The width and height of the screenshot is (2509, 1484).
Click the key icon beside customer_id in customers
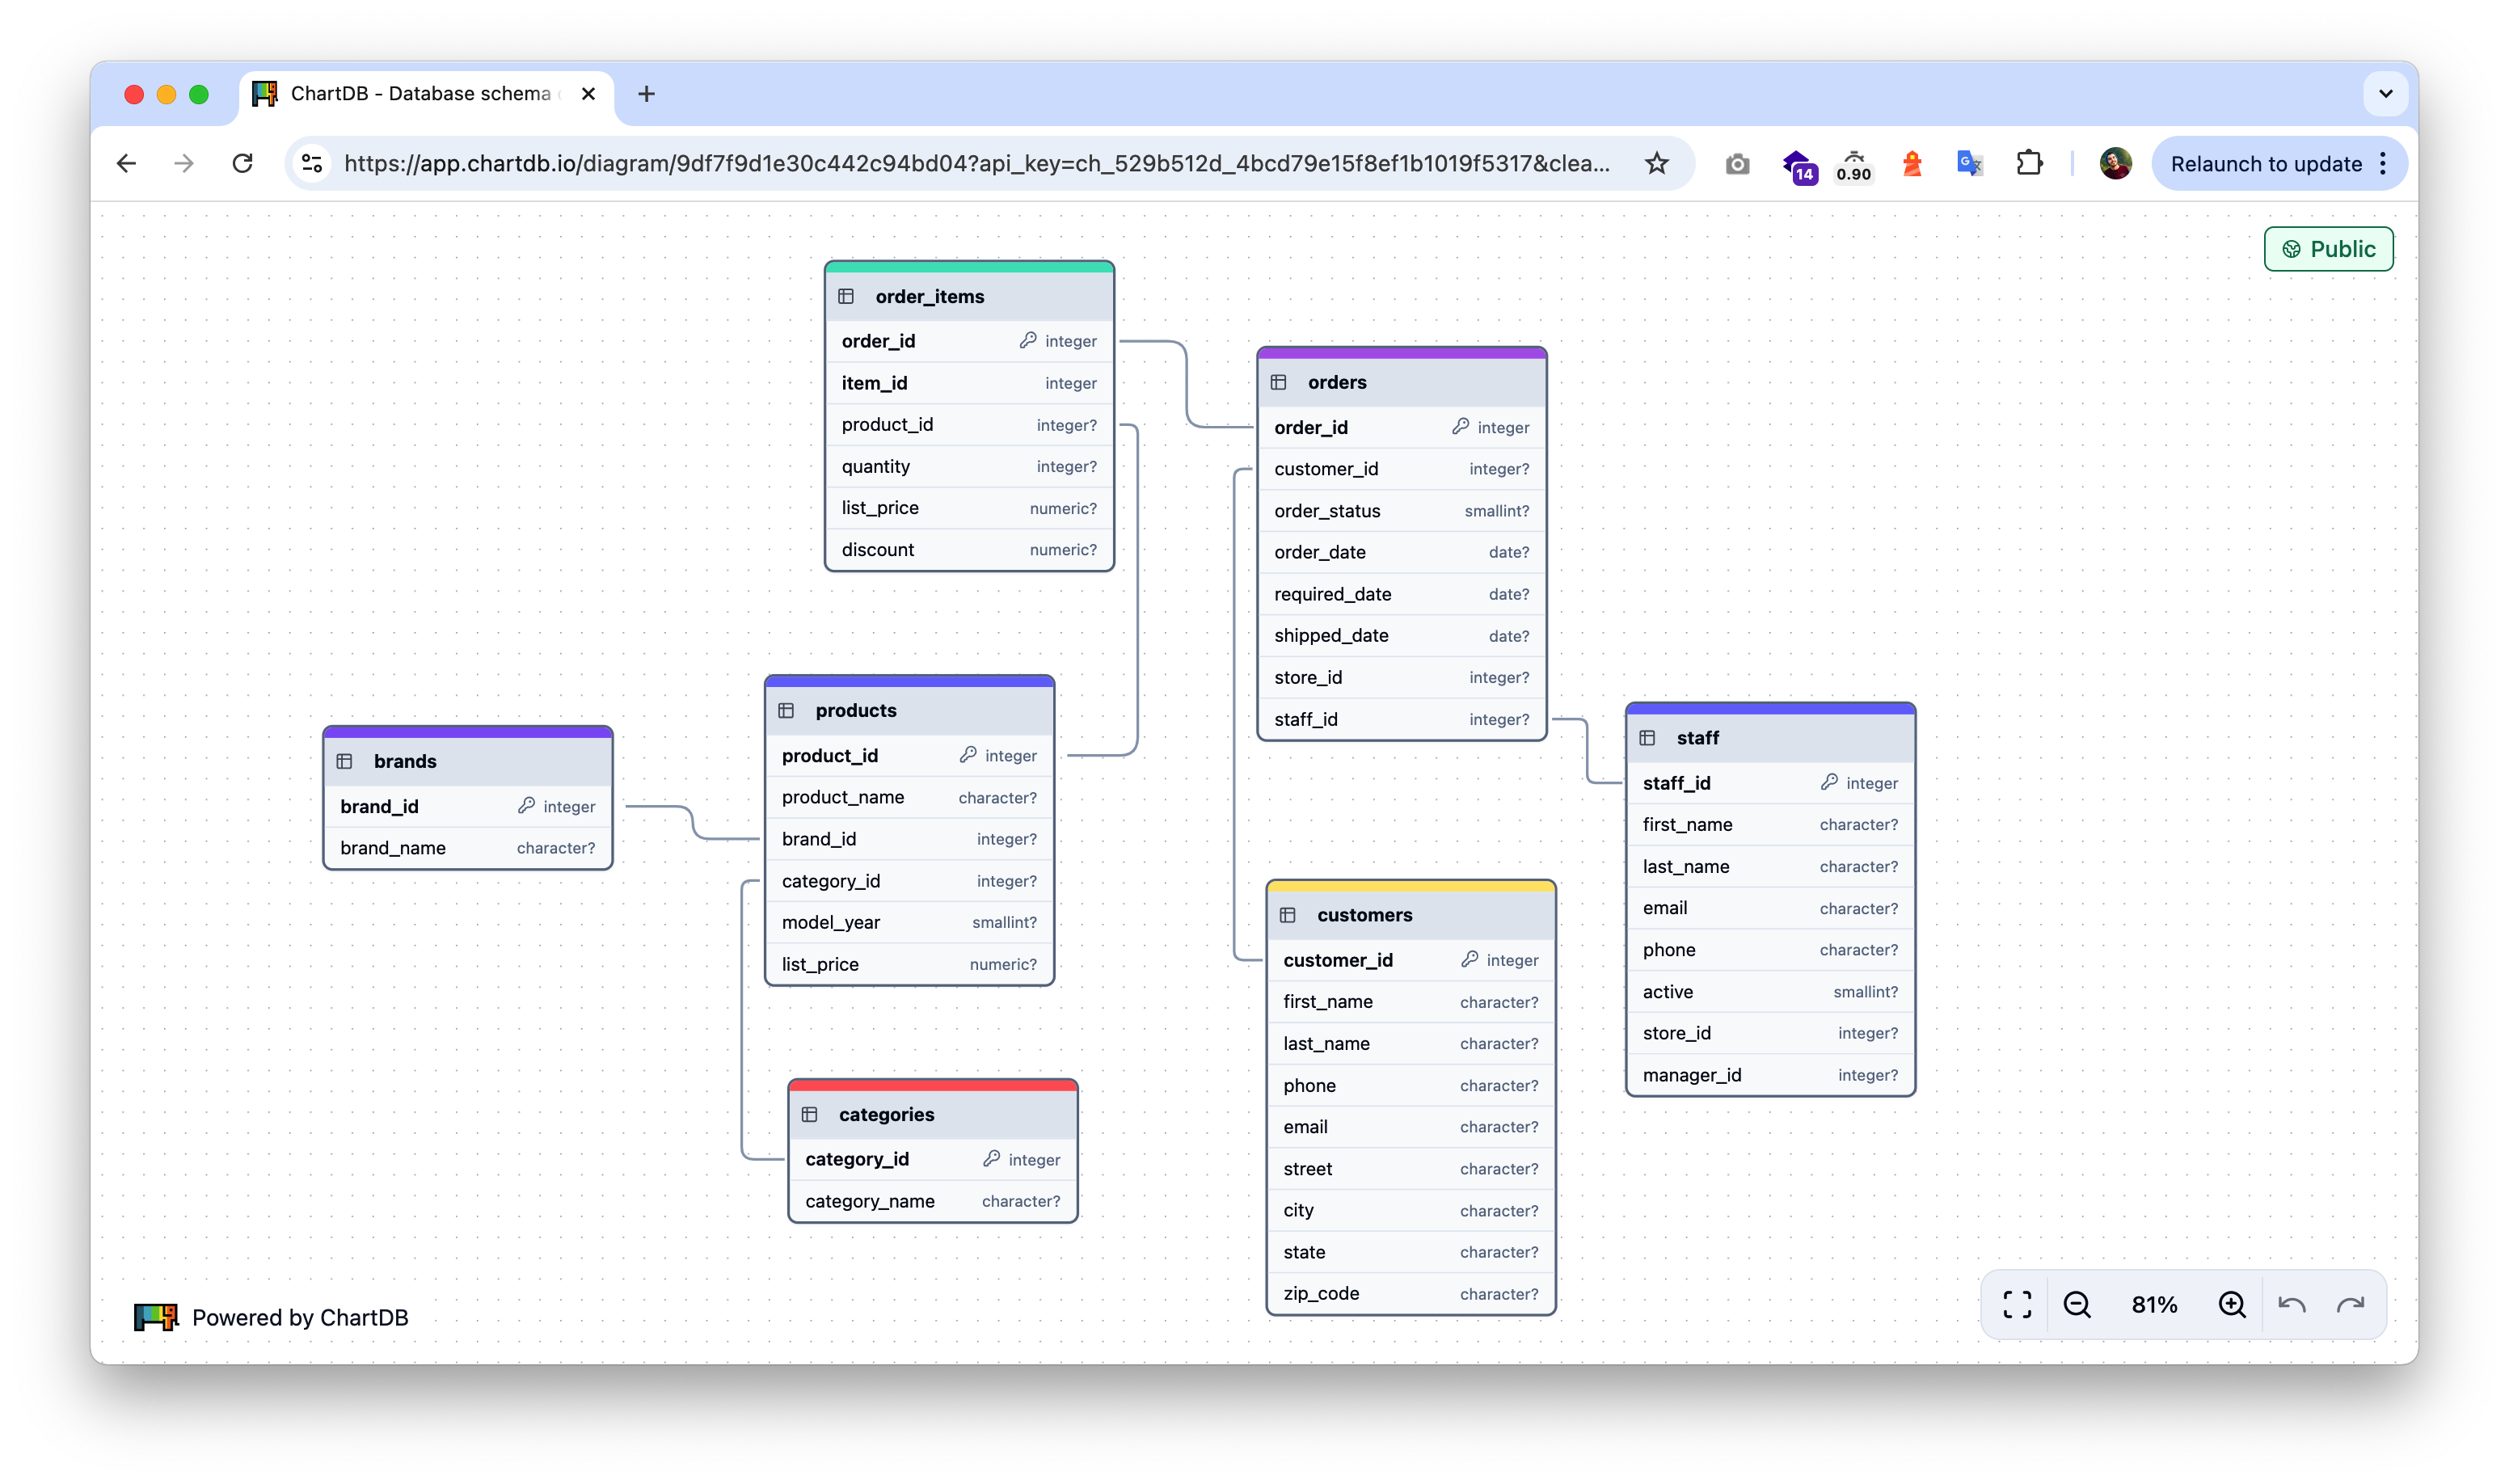pos(1469,959)
